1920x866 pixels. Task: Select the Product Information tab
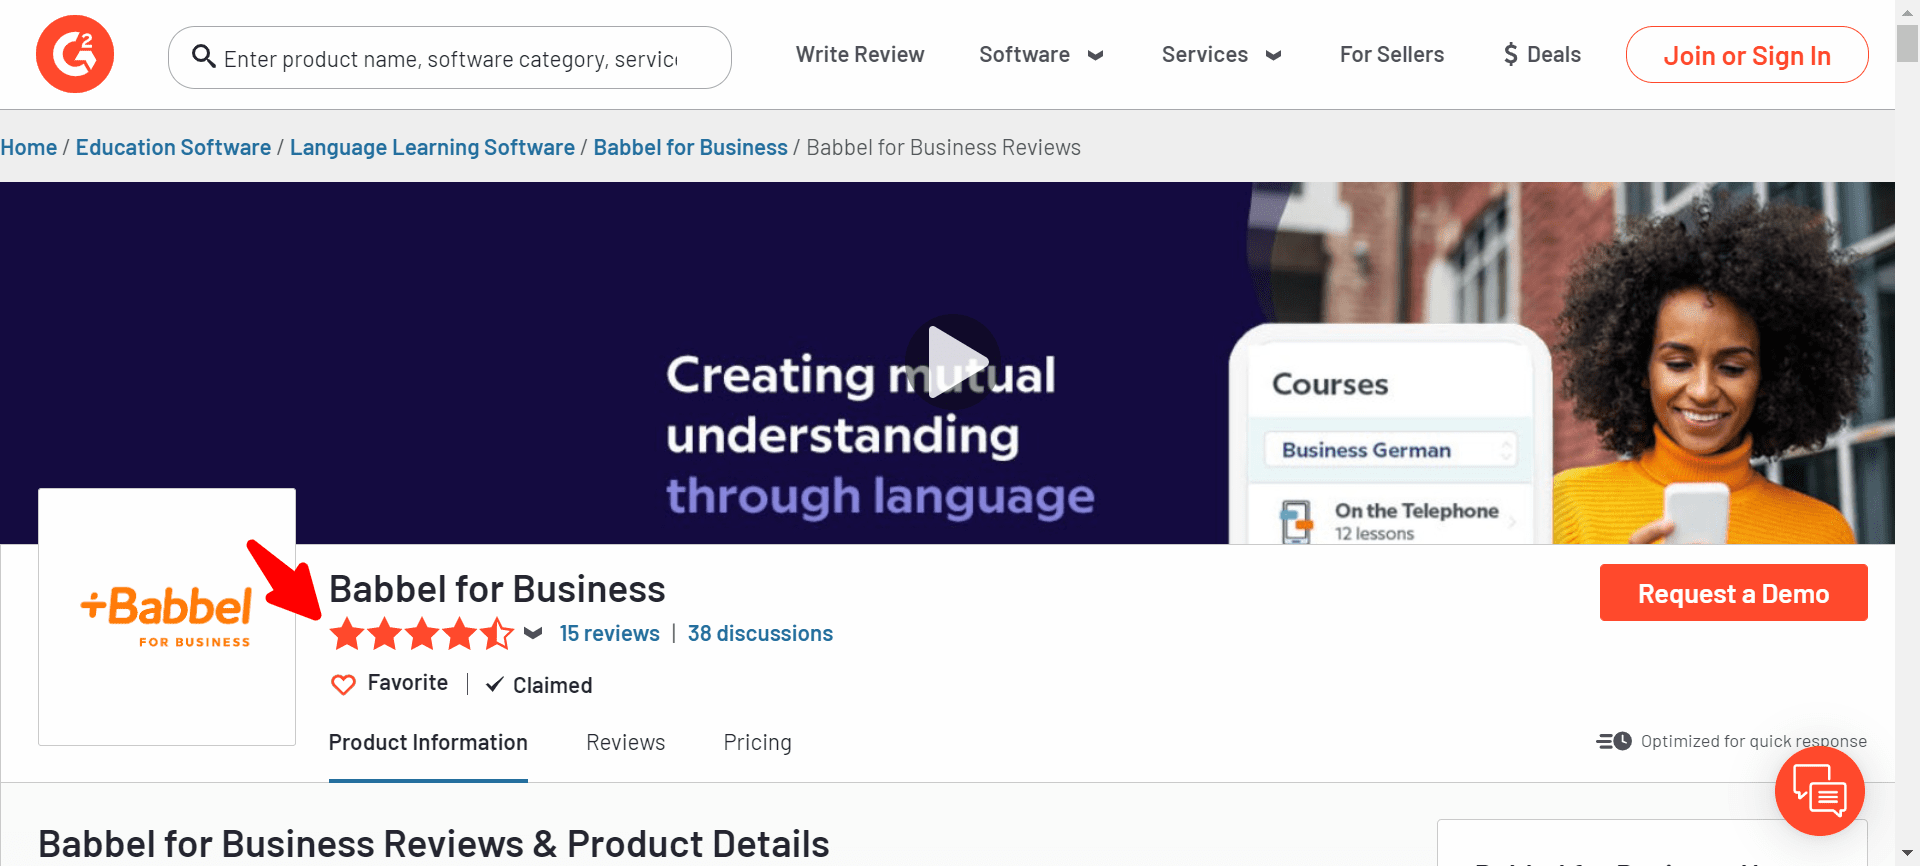coord(428,742)
